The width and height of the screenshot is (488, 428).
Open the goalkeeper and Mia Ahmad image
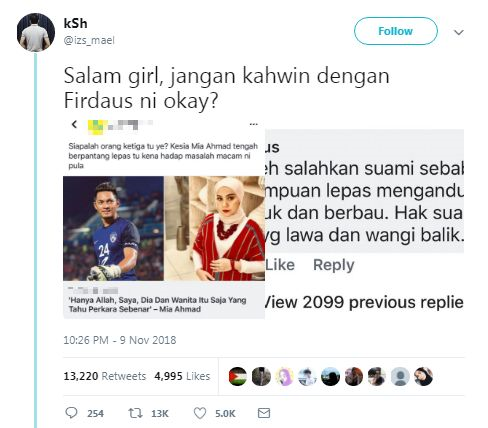coord(164,228)
